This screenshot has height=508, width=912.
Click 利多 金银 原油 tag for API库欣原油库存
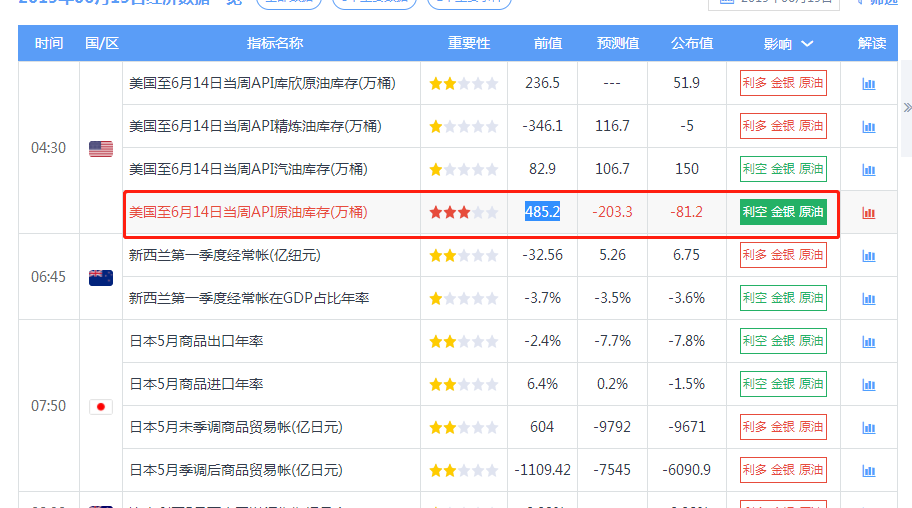point(783,83)
